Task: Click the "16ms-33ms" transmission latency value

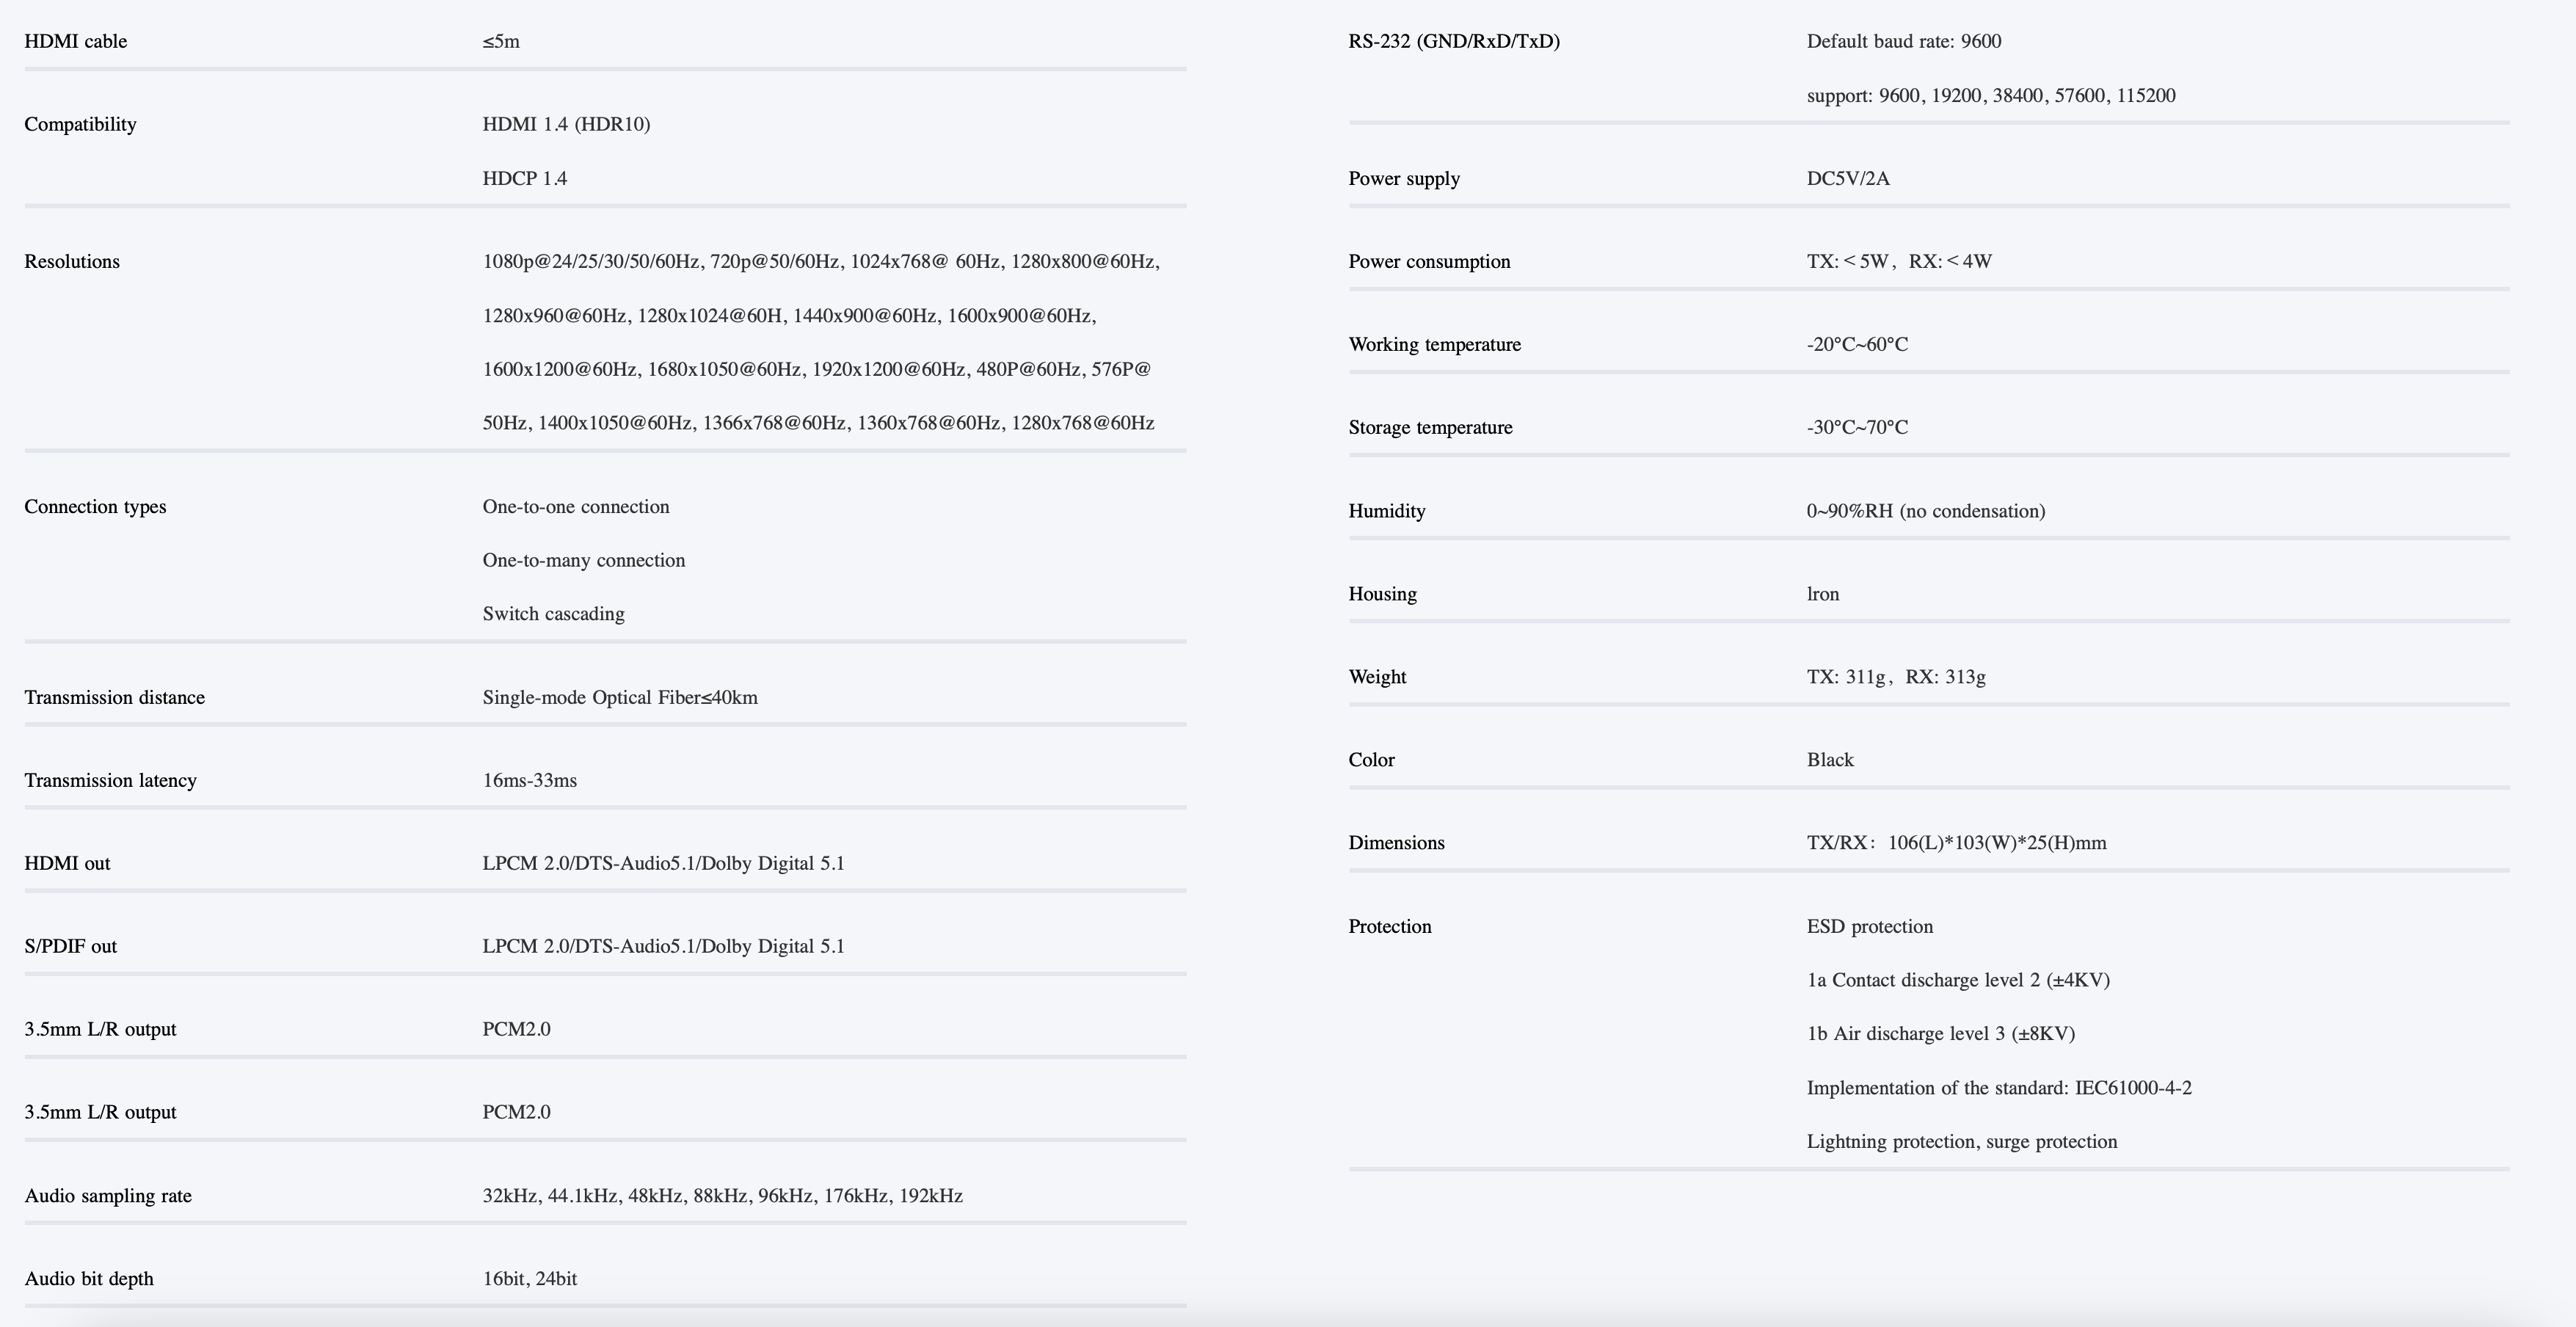Action: (x=530, y=780)
